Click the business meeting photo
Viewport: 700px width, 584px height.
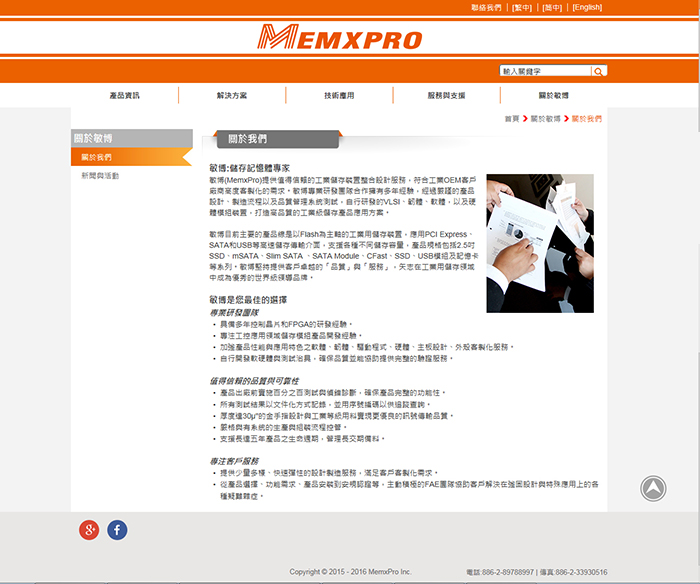(540, 243)
